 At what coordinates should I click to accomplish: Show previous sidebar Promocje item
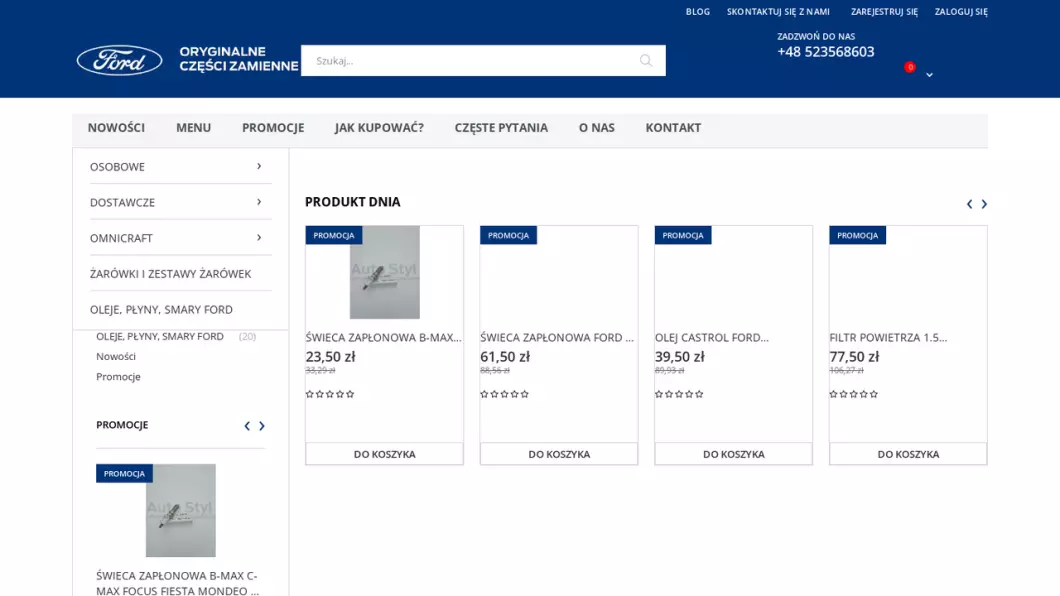pos(247,426)
